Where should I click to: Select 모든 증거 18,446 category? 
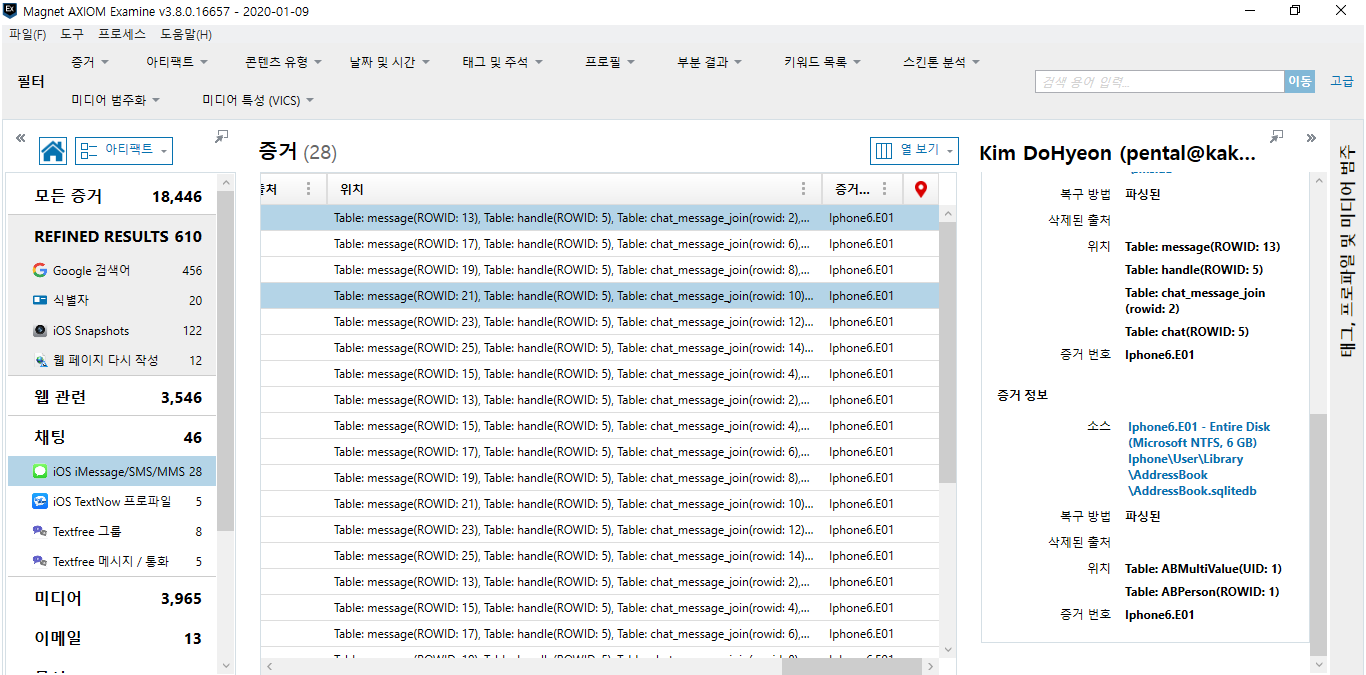point(112,197)
